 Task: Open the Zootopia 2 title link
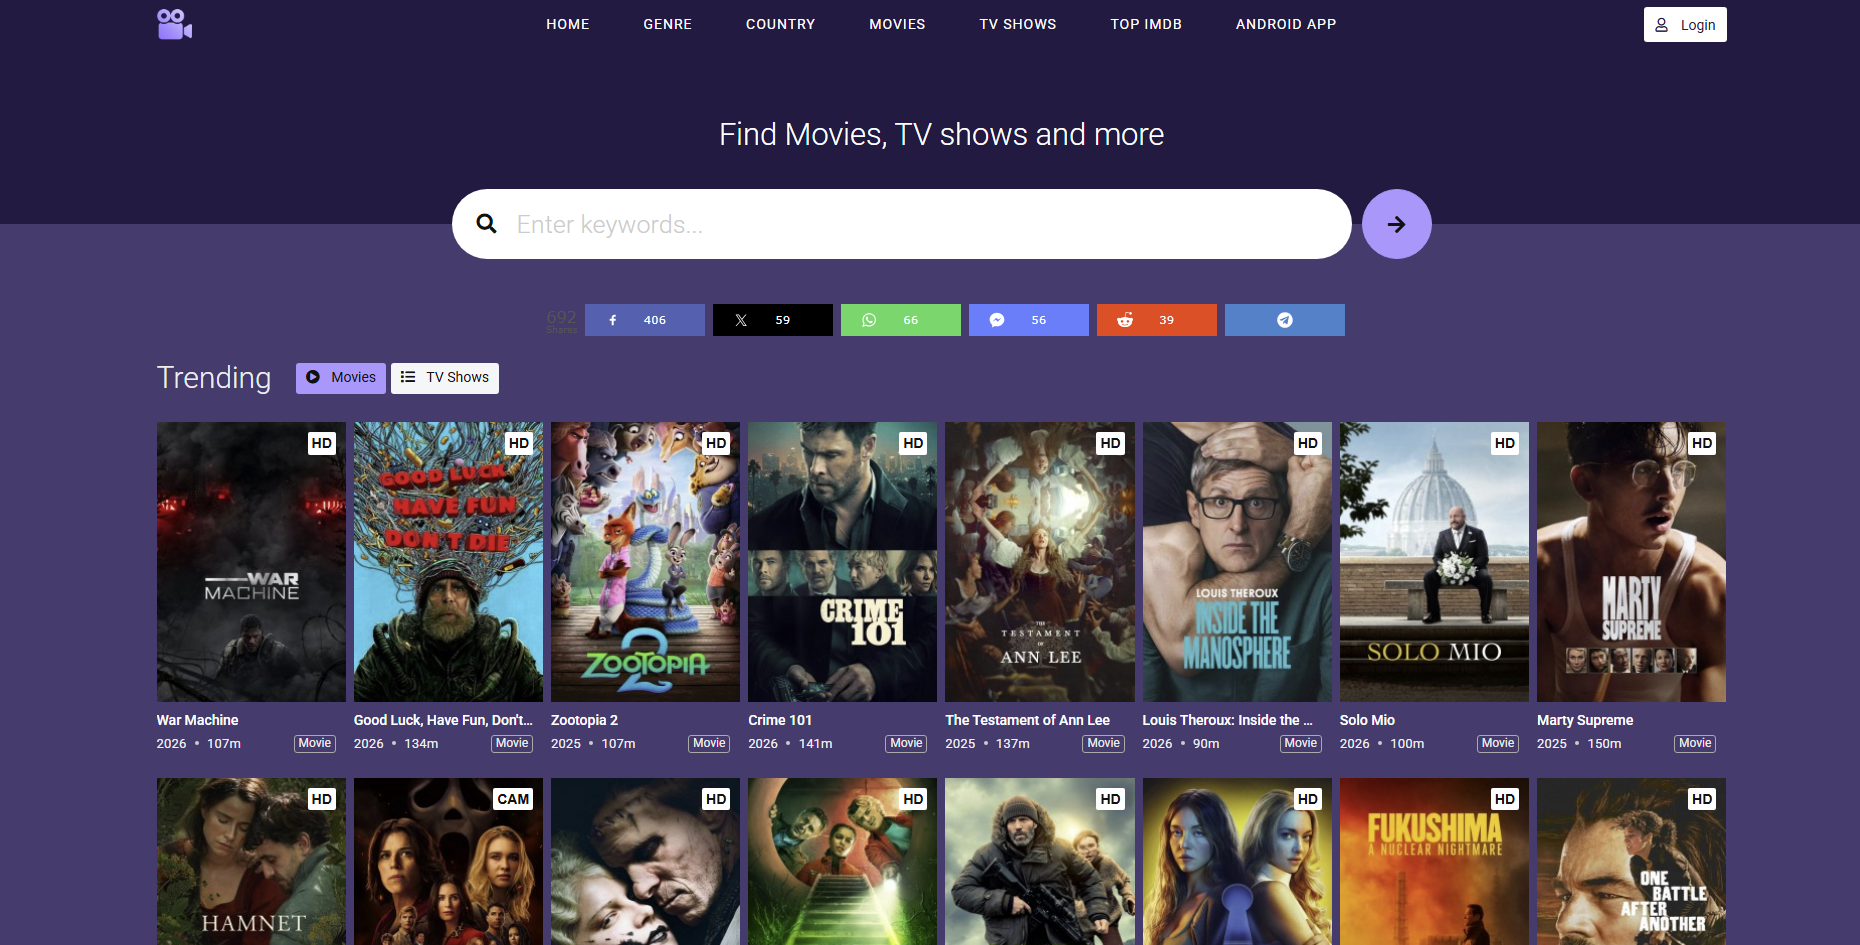(x=584, y=720)
